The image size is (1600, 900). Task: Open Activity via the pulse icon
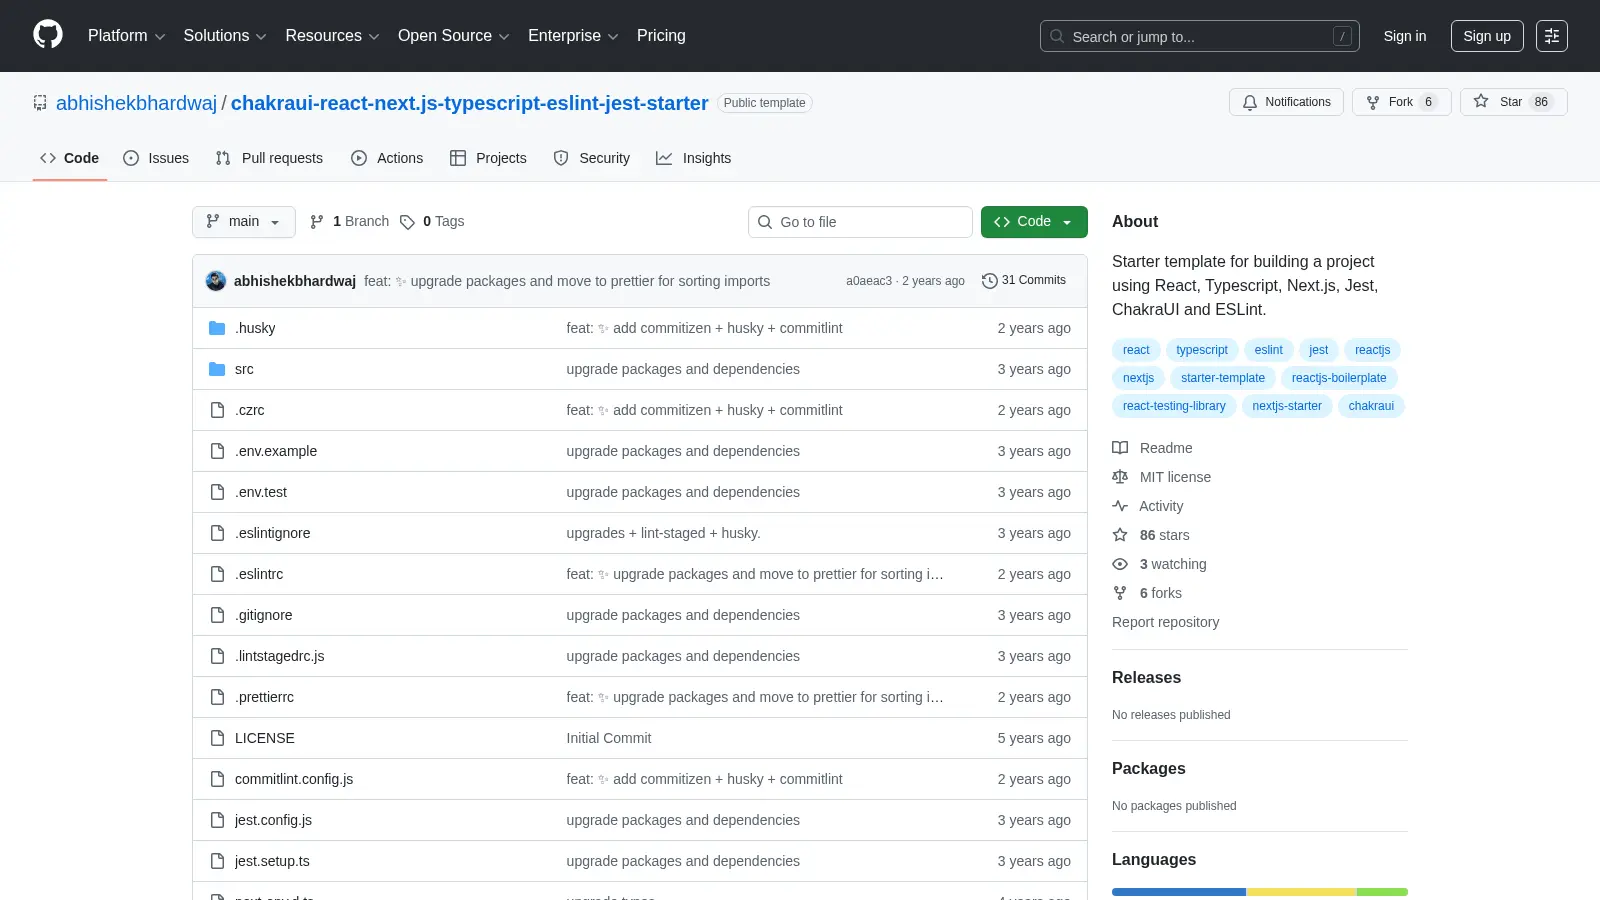(x=1120, y=506)
